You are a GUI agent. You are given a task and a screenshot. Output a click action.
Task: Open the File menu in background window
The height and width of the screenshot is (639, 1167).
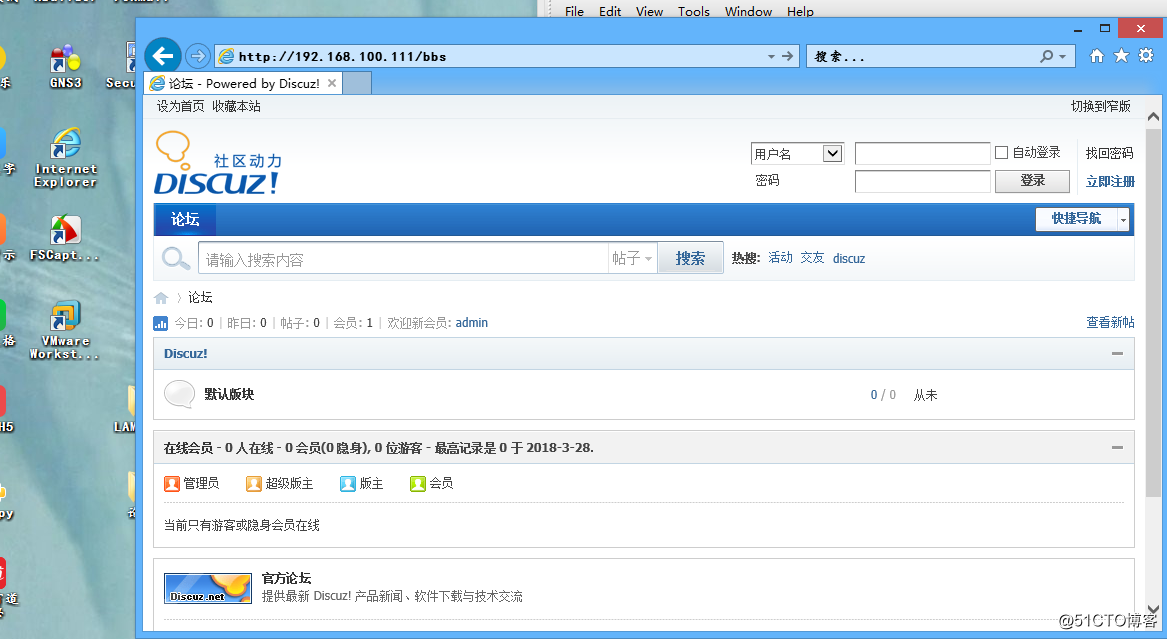pyautogui.click(x=575, y=11)
